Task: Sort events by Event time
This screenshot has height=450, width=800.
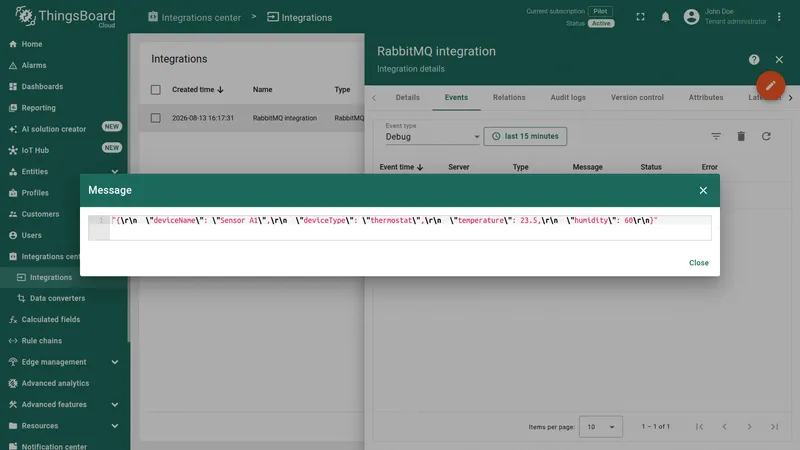Action: coord(401,167)
